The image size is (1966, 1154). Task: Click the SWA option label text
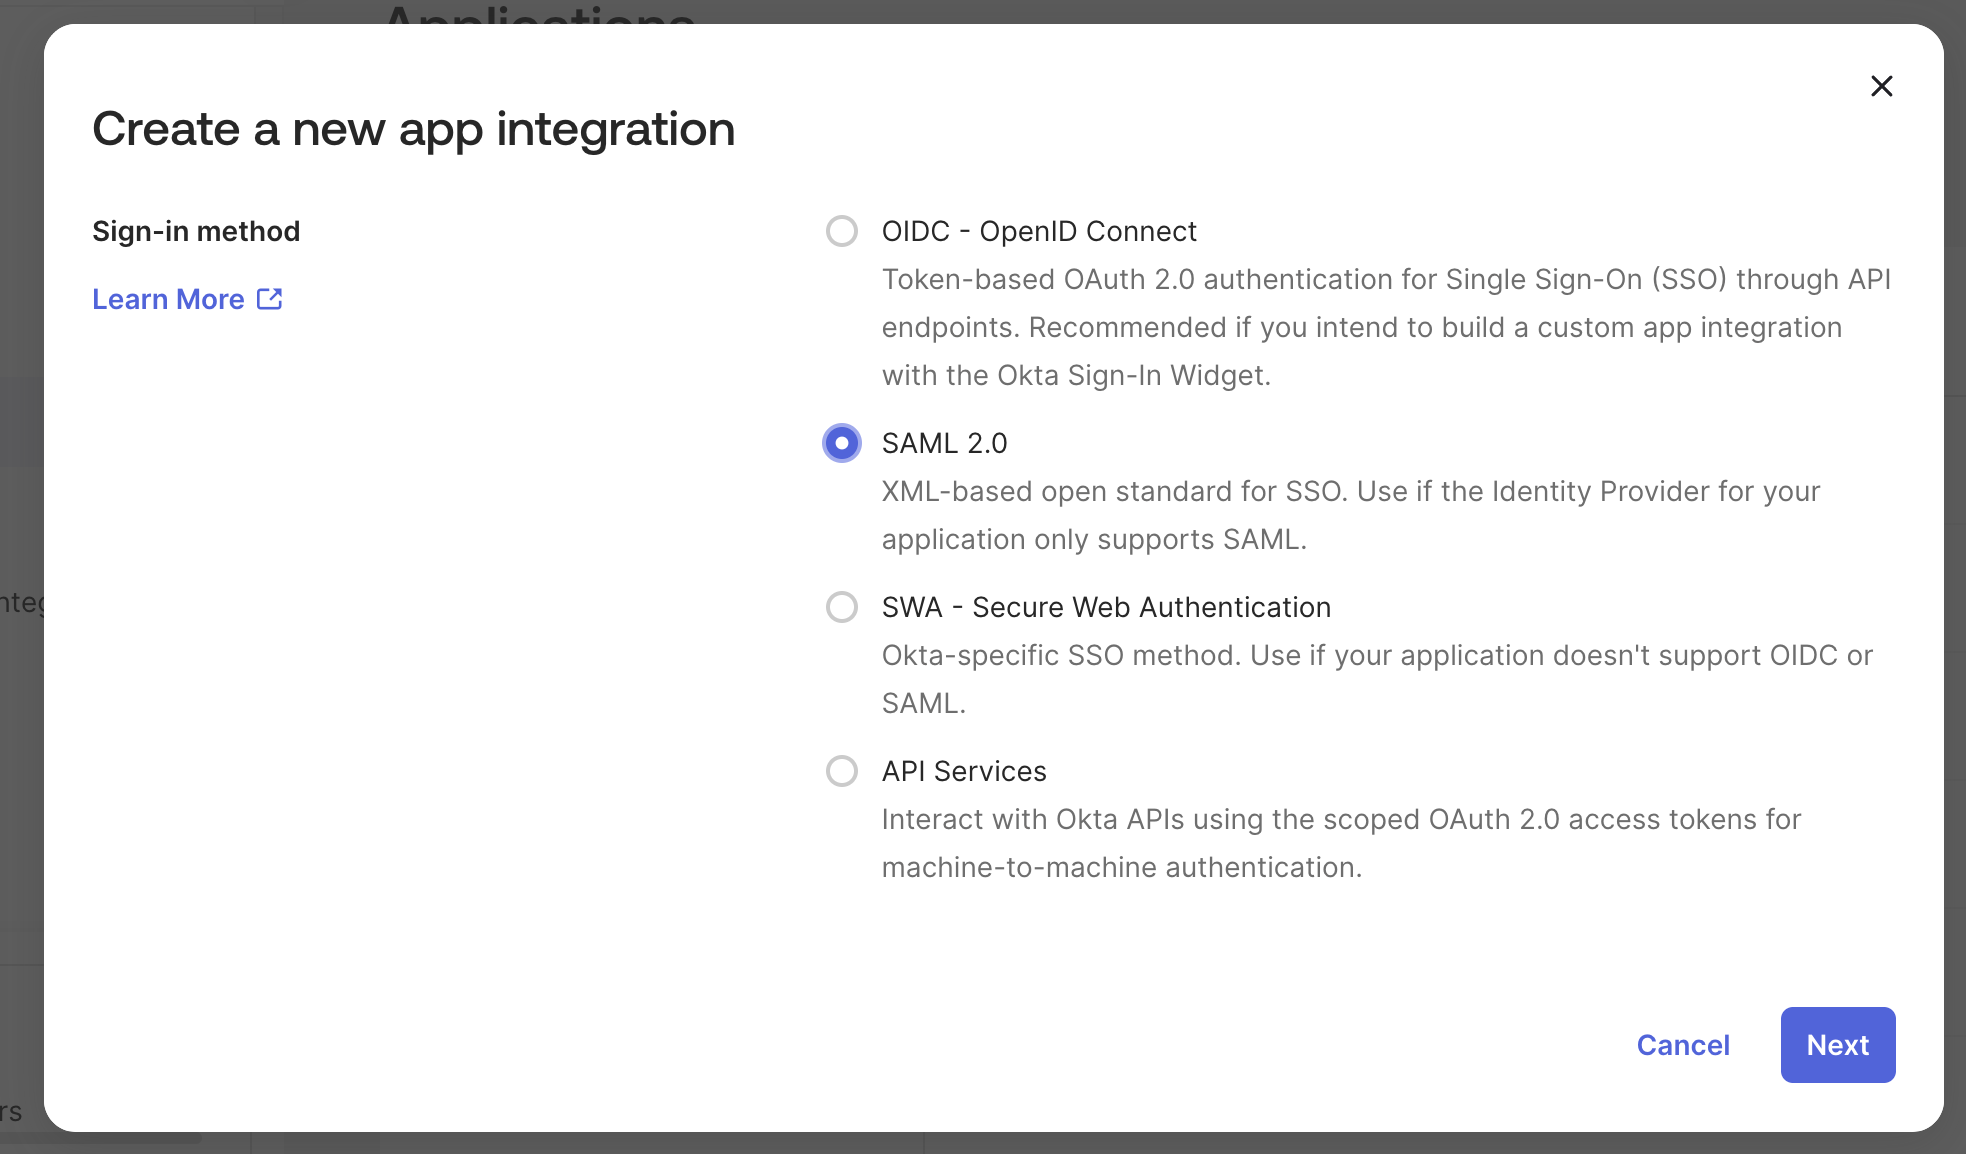tap(1106, 607)
